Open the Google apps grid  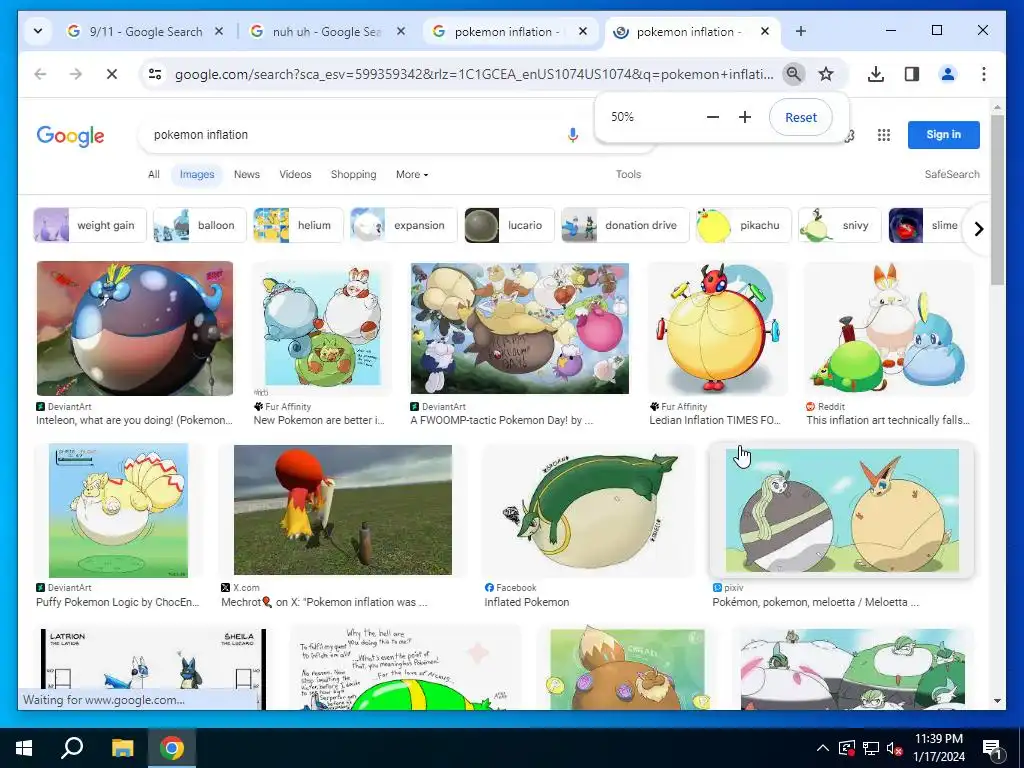point(884,135)
